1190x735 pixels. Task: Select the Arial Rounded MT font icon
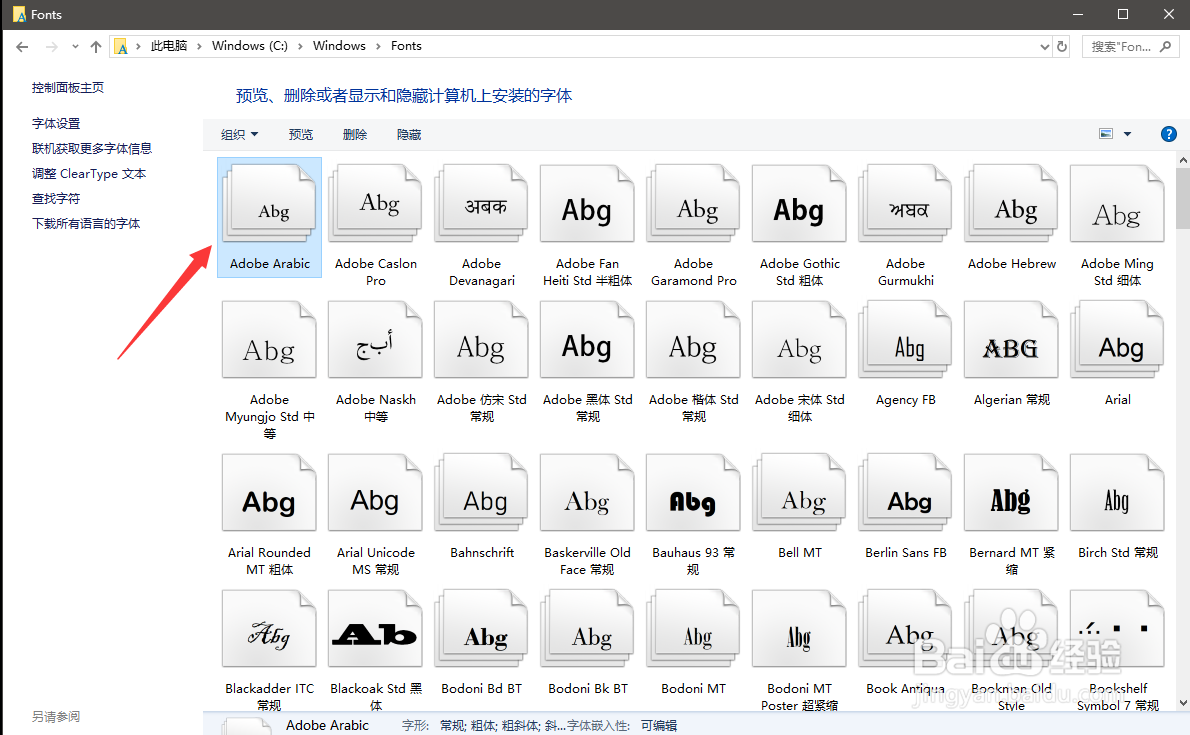coord(269,492)
